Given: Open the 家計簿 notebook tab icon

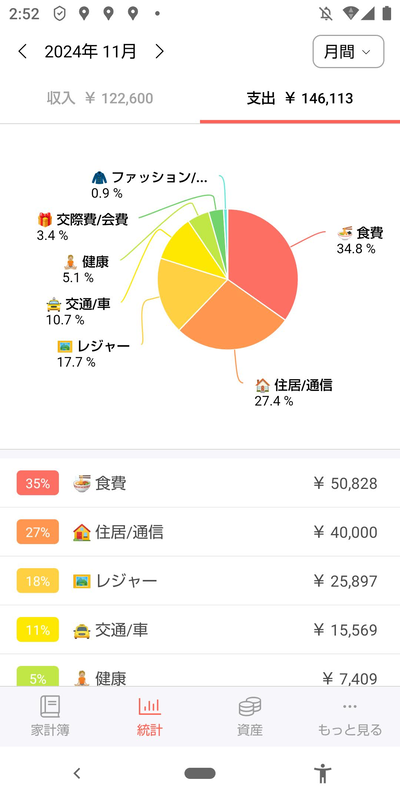Looking at the screenshot, I should [50, 707].
